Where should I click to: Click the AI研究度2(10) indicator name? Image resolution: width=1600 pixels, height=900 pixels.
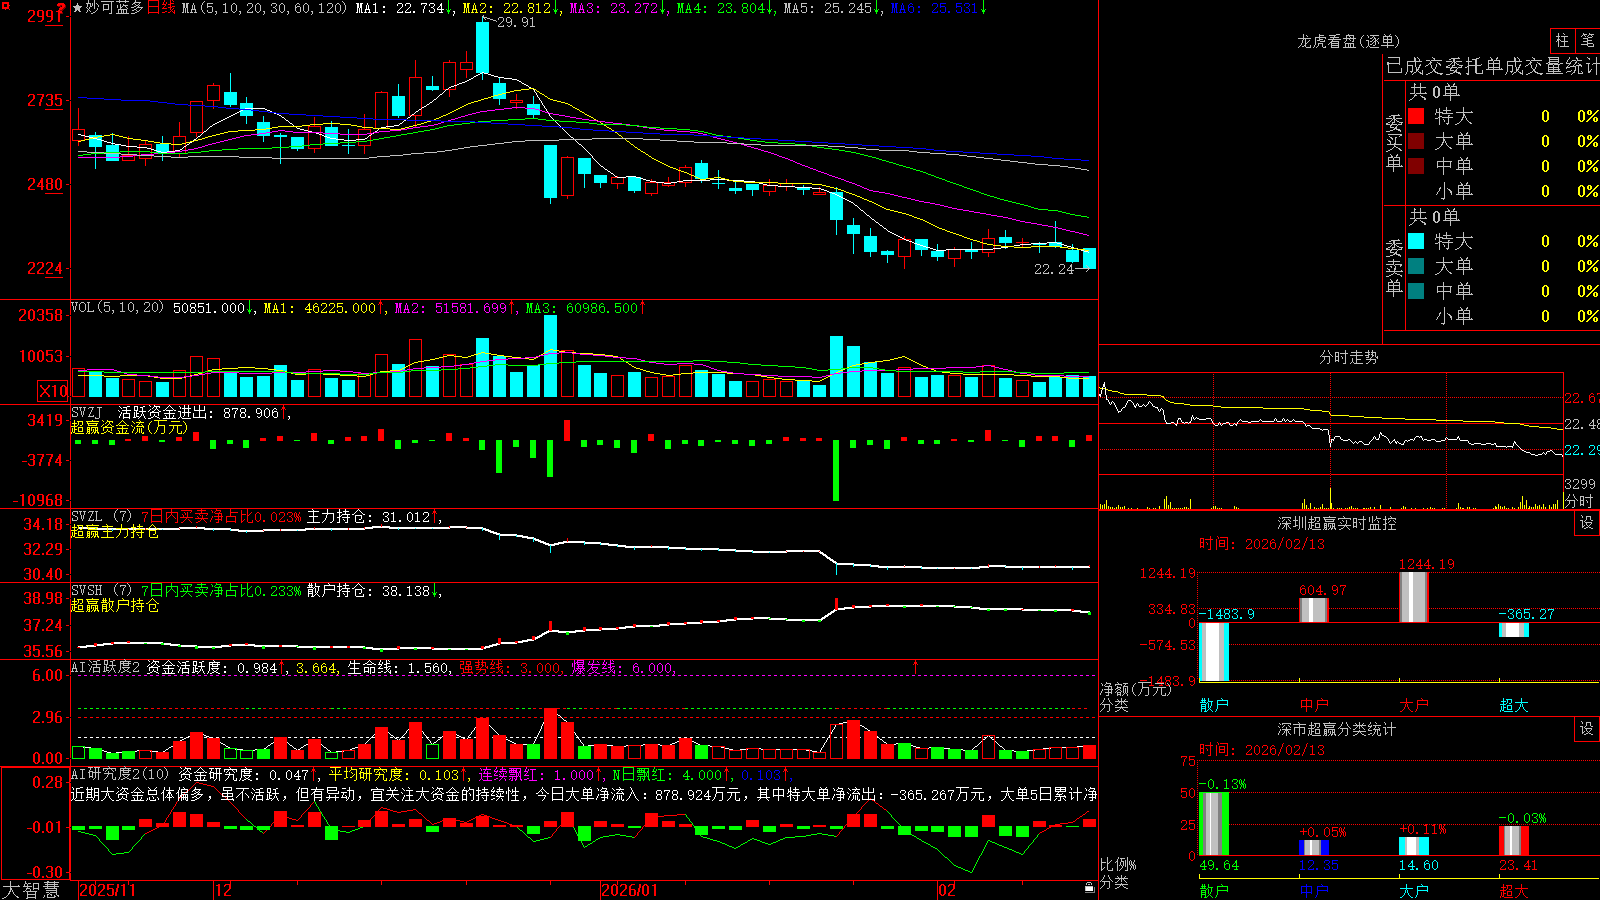coord(121,774)
